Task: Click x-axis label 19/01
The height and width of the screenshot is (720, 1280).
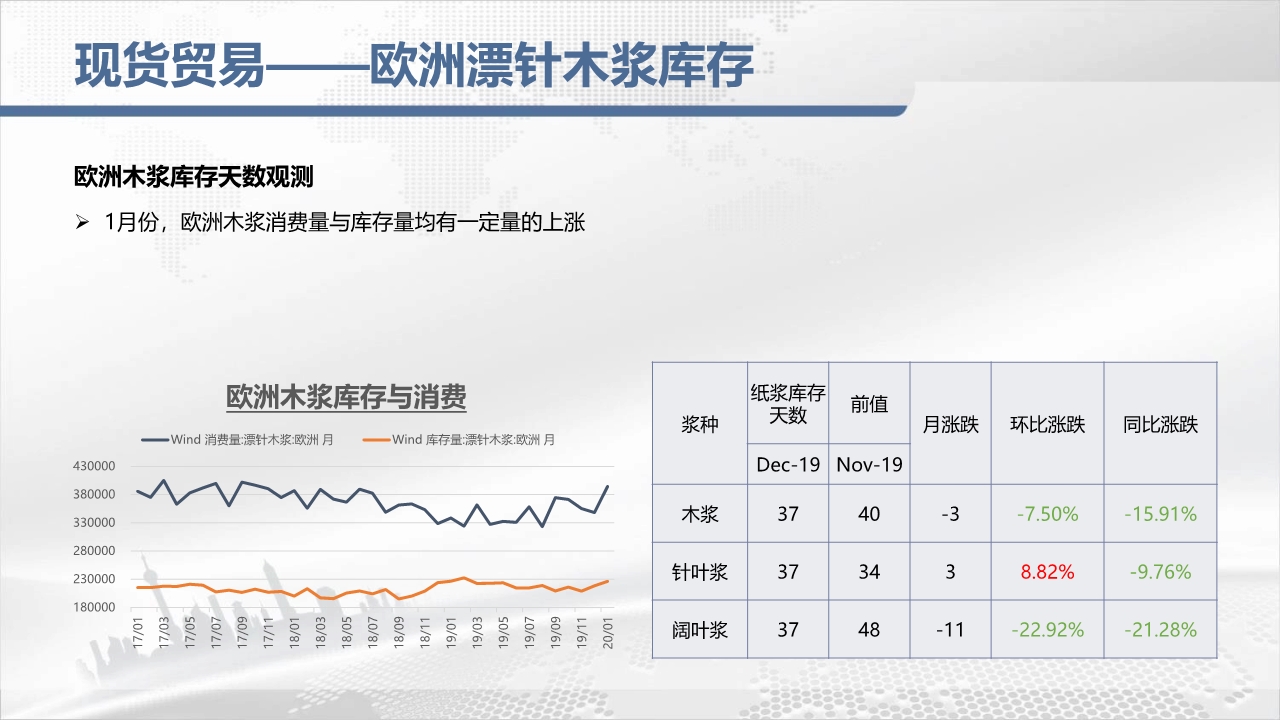Action: point(451,634)
